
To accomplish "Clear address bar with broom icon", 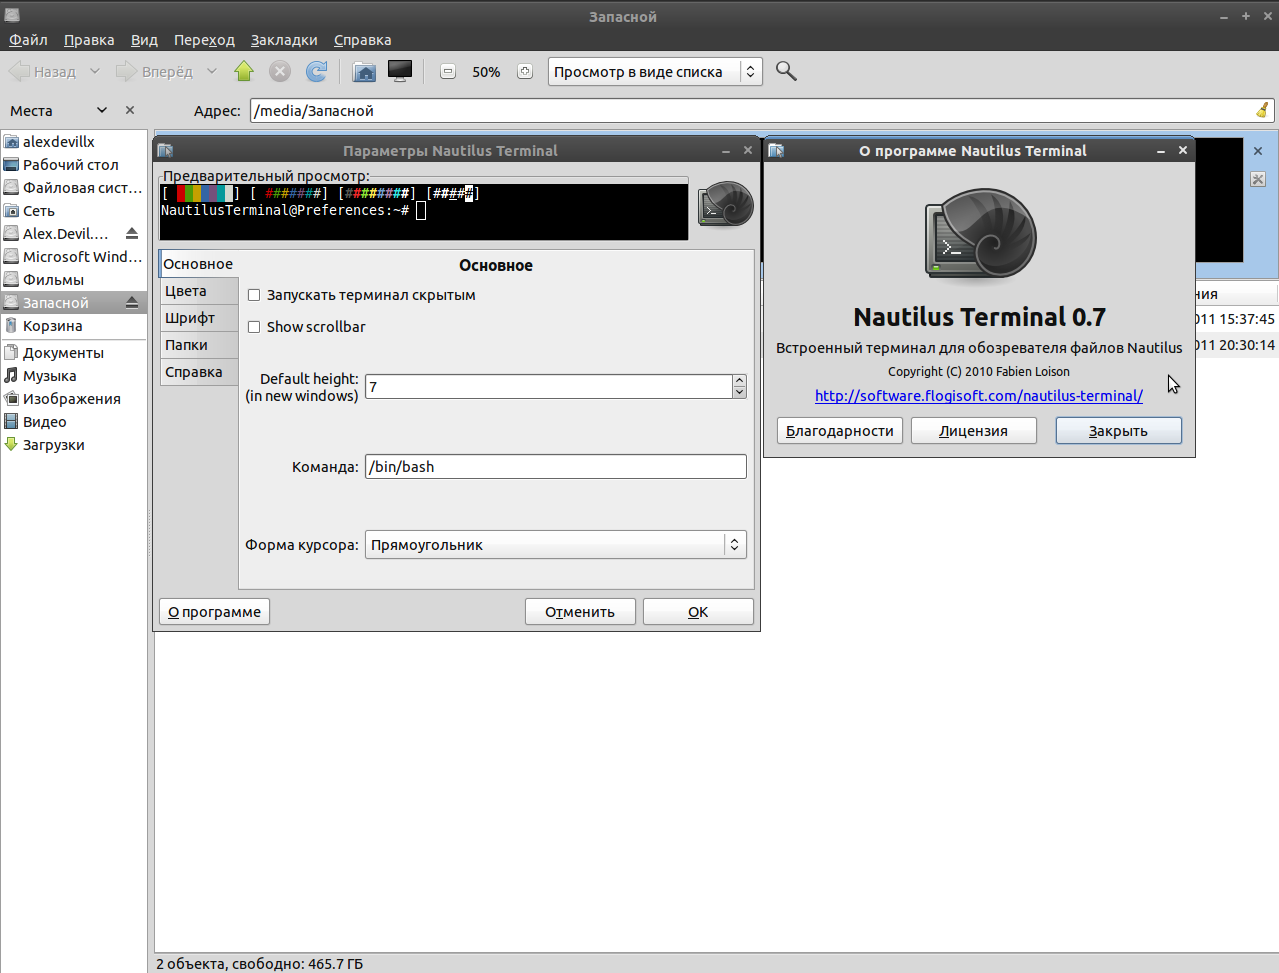I will pyautogui.click(x=1262, y=110).
